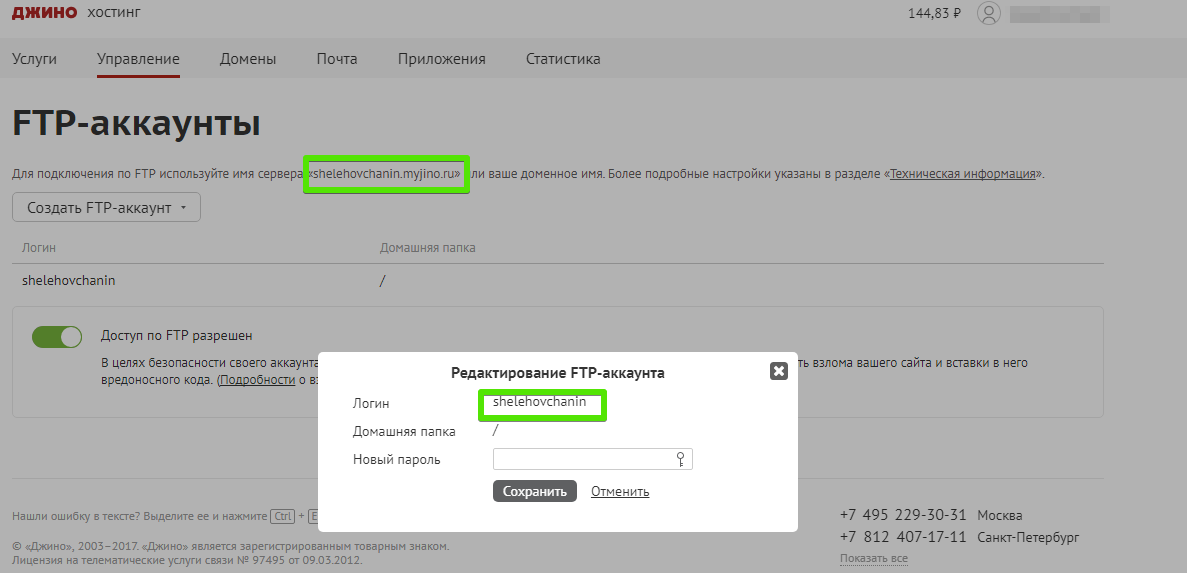The height and width of the screenshot is (573, 1187).
Task: Toggle the FTP access switch
Action: tap(57, 337)
